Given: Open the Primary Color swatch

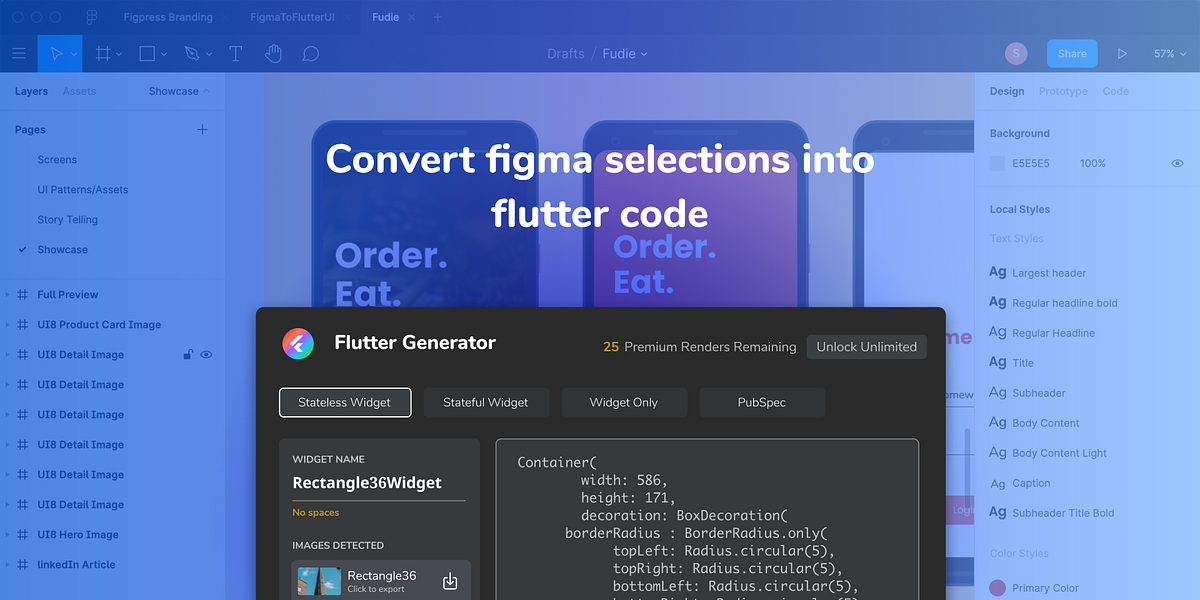Looking at the screenshot, I should click(x=997, y=587).
